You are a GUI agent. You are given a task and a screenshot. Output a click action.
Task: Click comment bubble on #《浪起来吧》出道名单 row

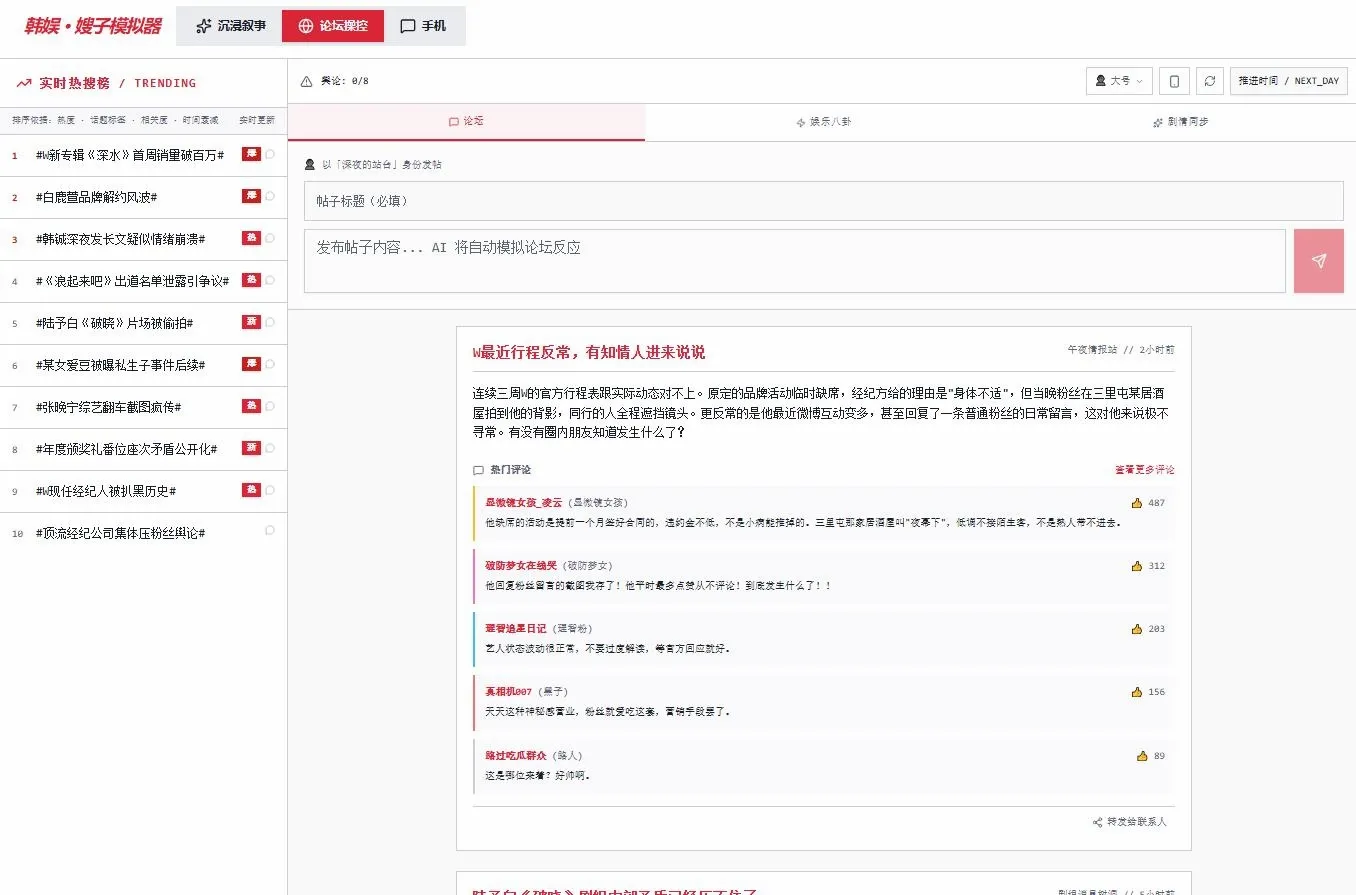(x=270, y=280)
